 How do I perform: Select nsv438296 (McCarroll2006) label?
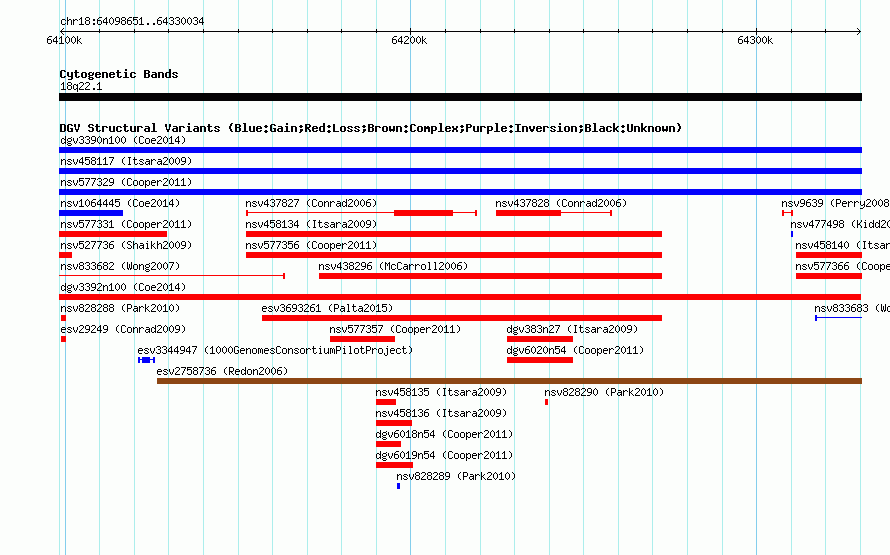point(393,266)
